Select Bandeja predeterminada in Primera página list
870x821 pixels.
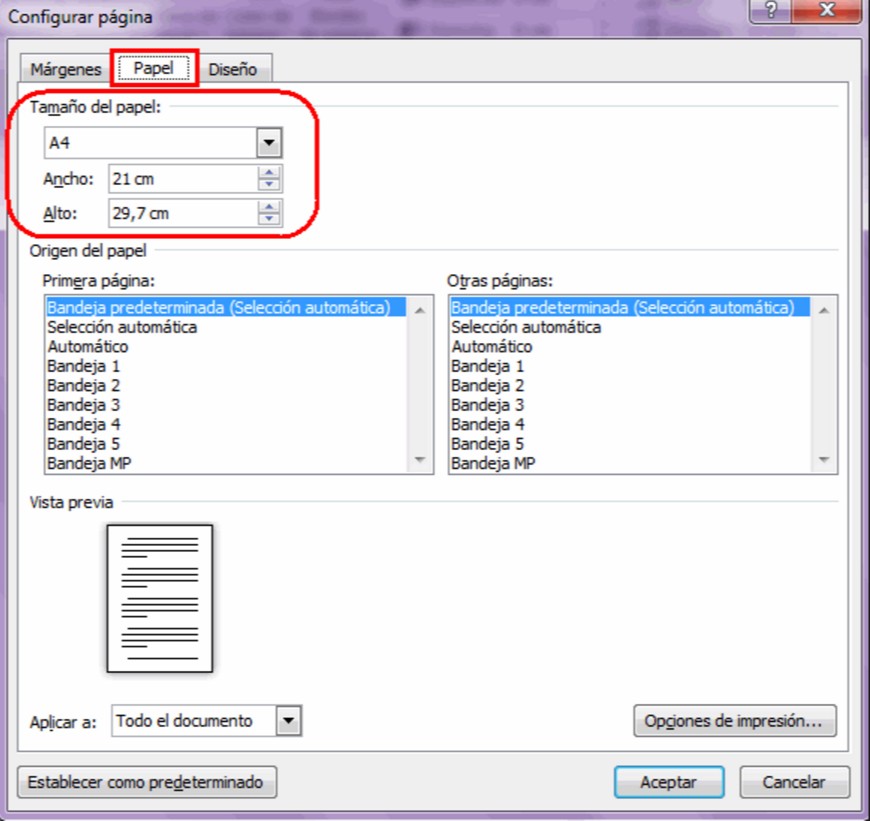[226, 307]
